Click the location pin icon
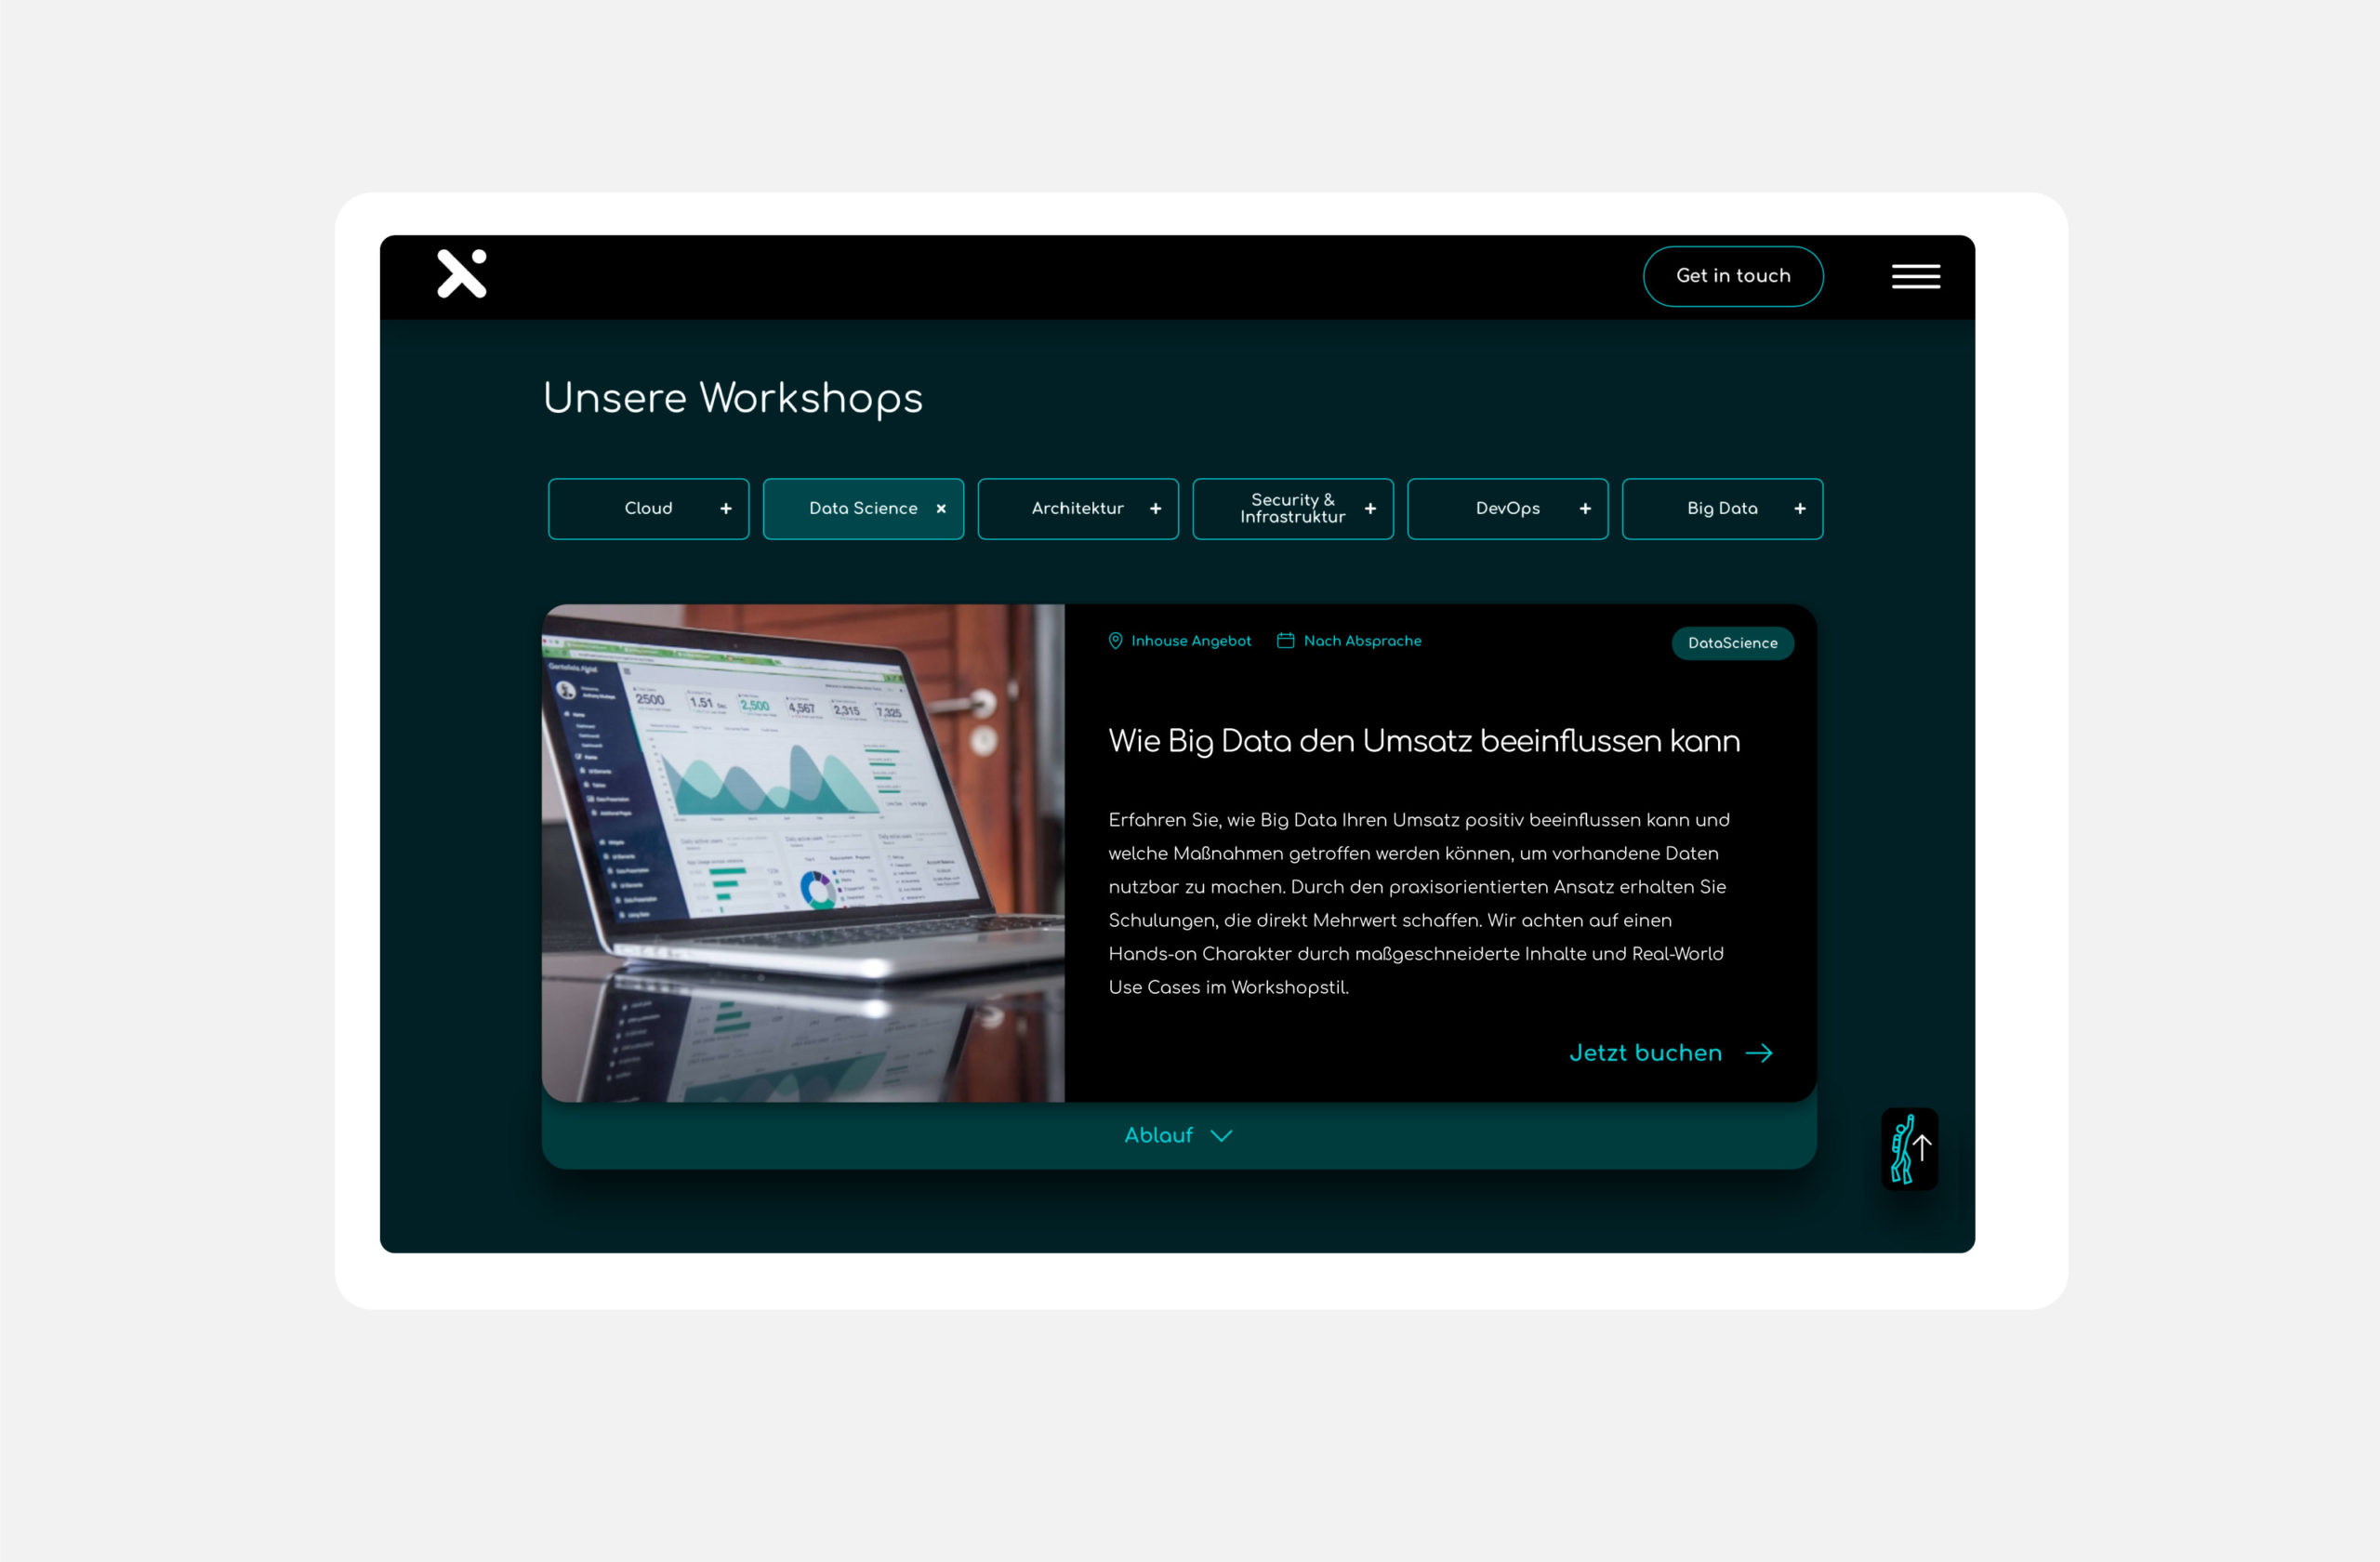Screen dimensions: 2380x1562 [x=1114, y=643]
